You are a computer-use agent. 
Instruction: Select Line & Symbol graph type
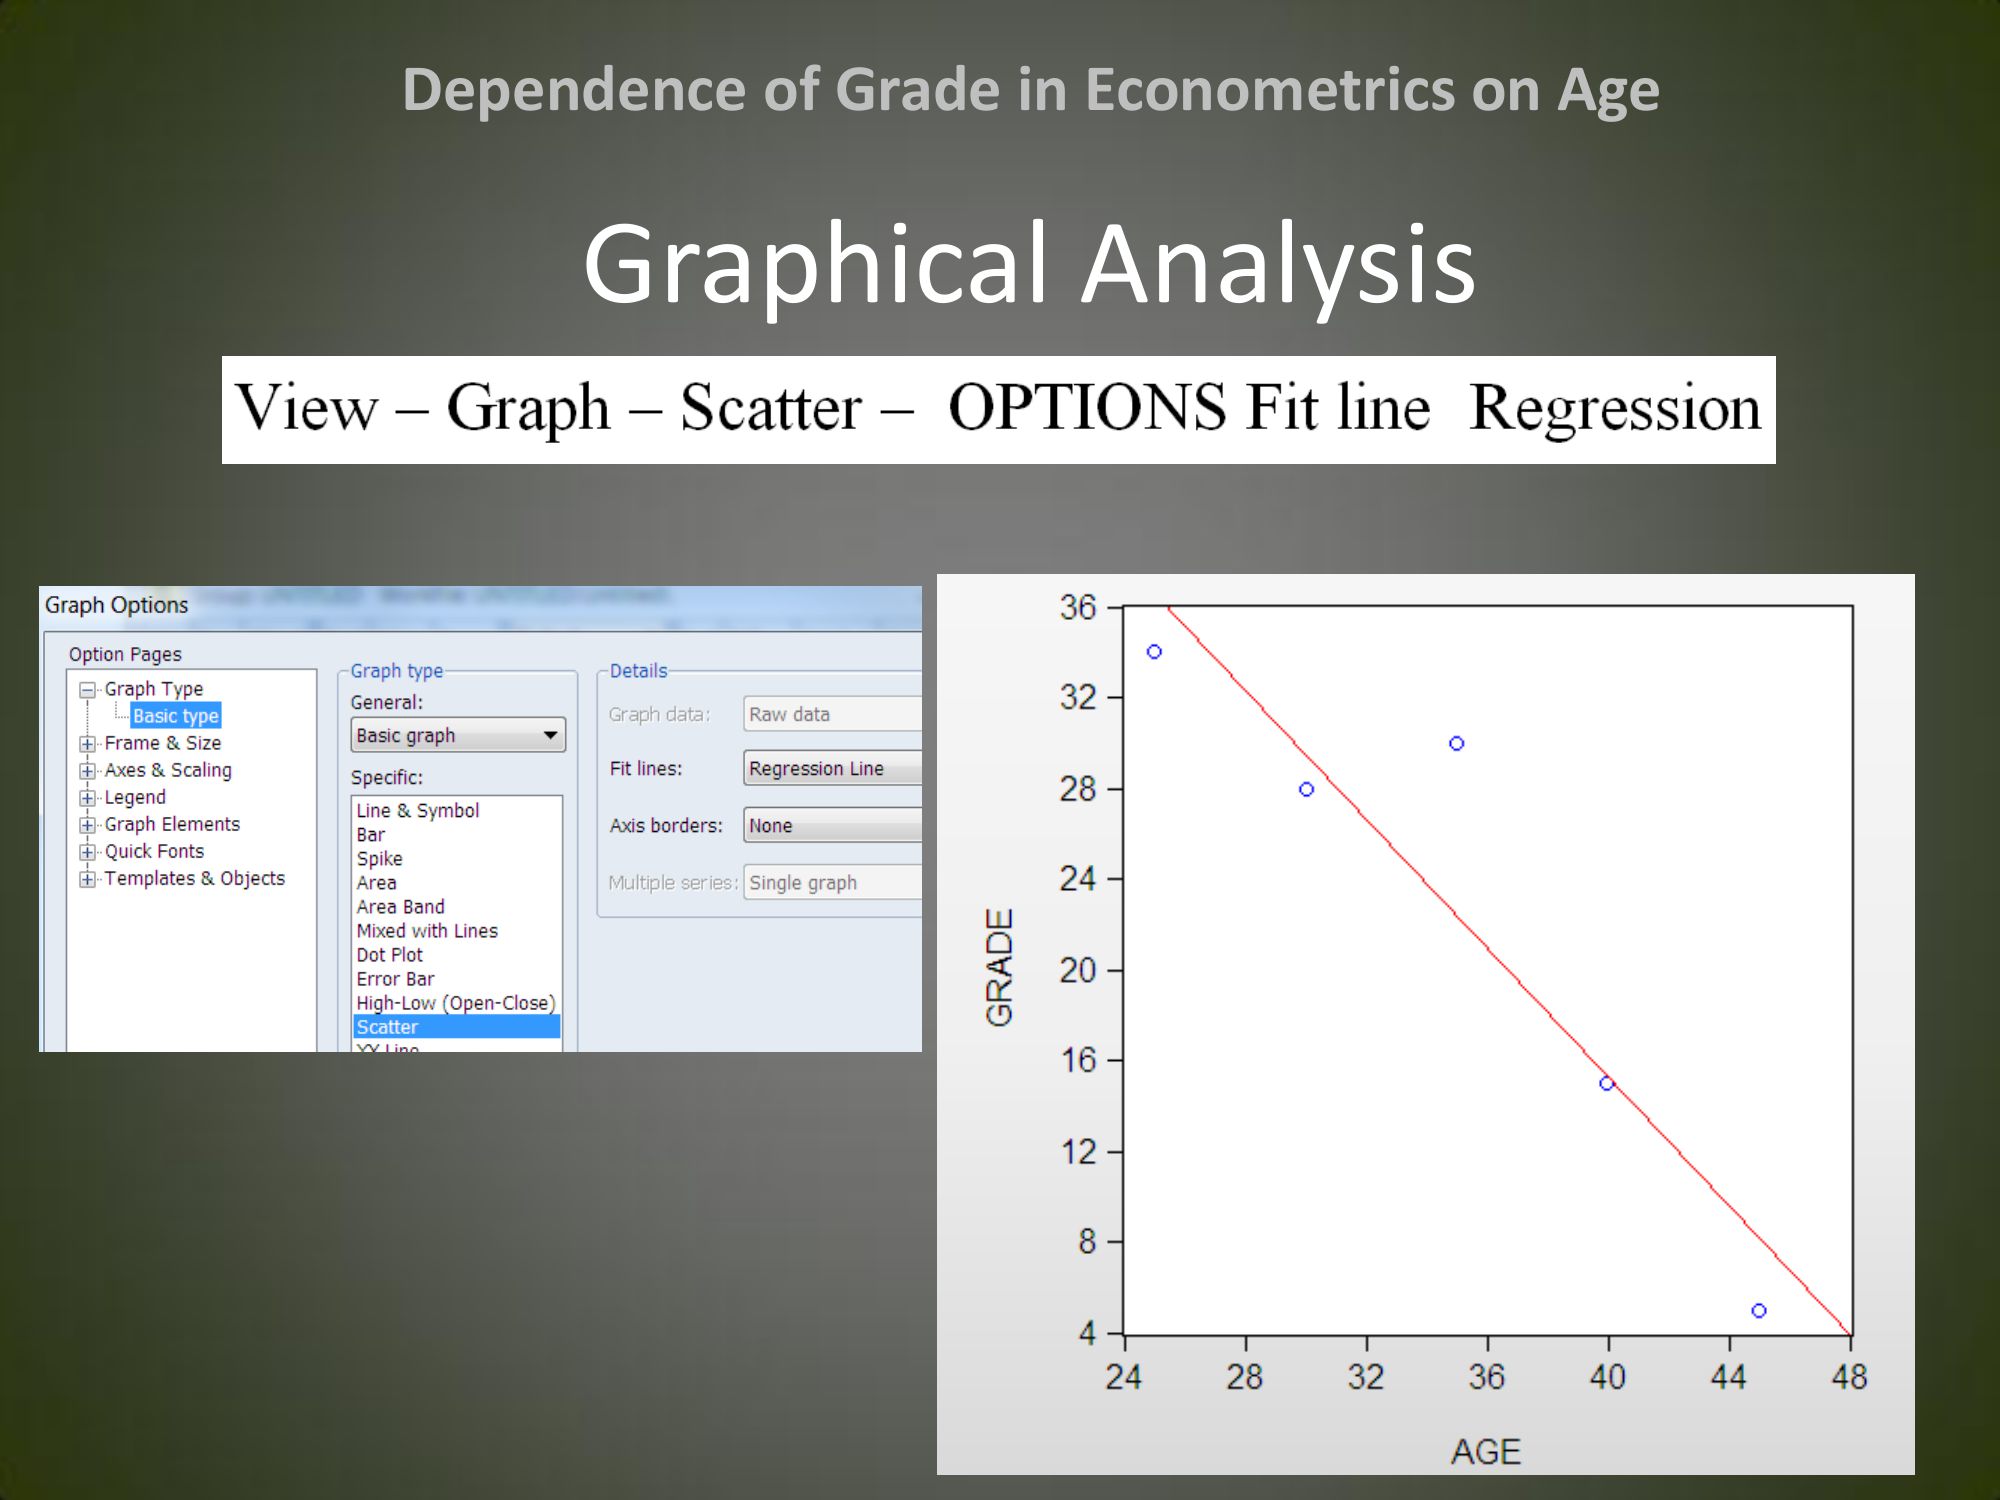(x=417, y=811)
